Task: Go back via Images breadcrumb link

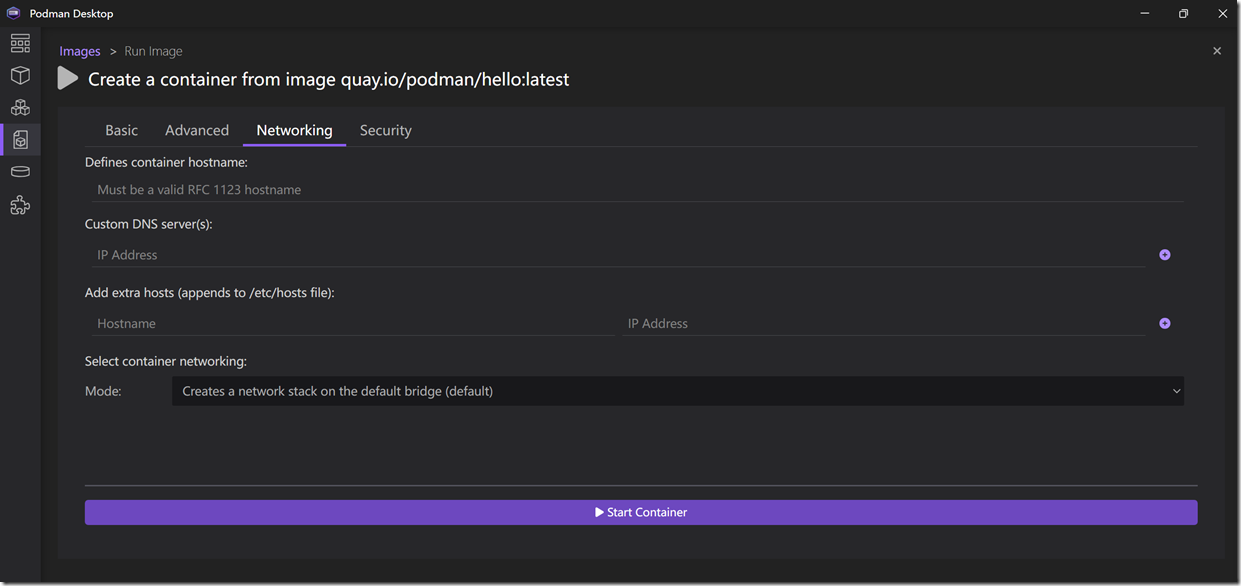Action: [80, 51]
